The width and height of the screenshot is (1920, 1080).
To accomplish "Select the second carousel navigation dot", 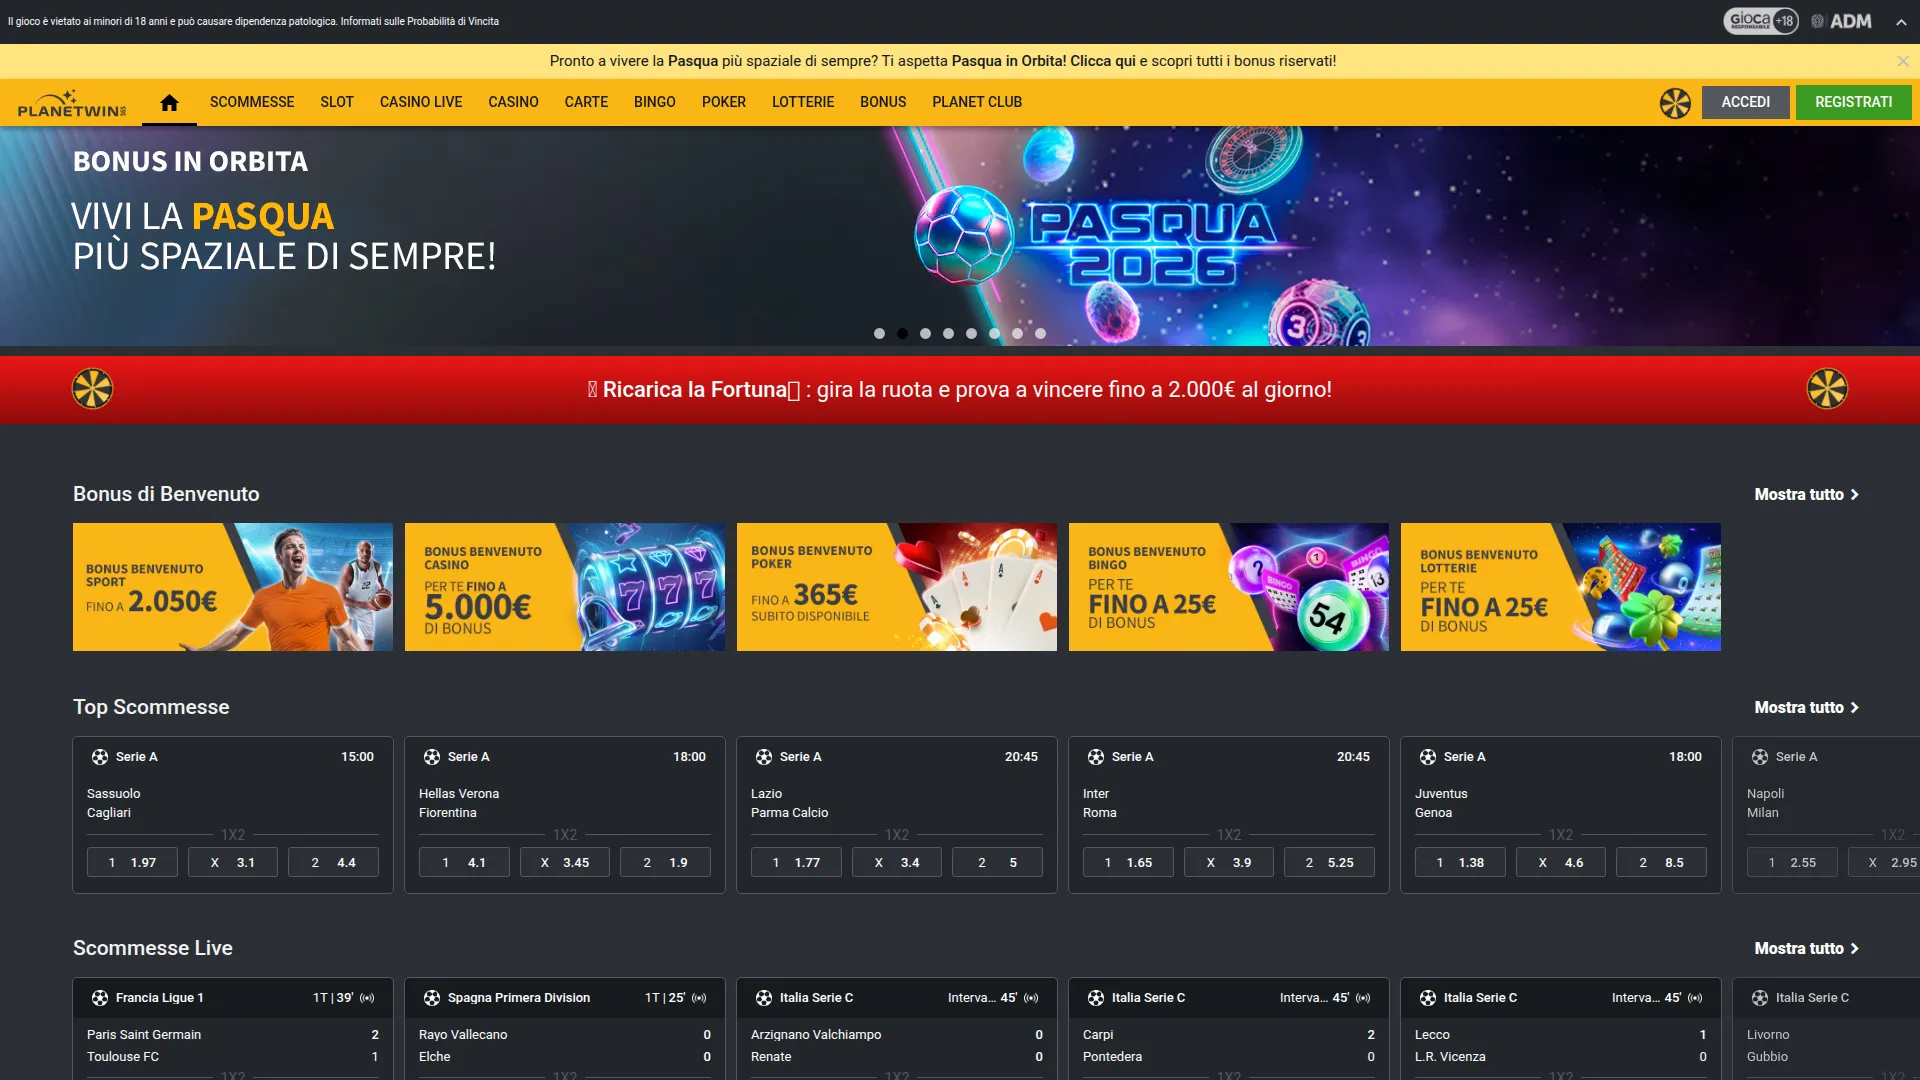I will pos(902,333).
